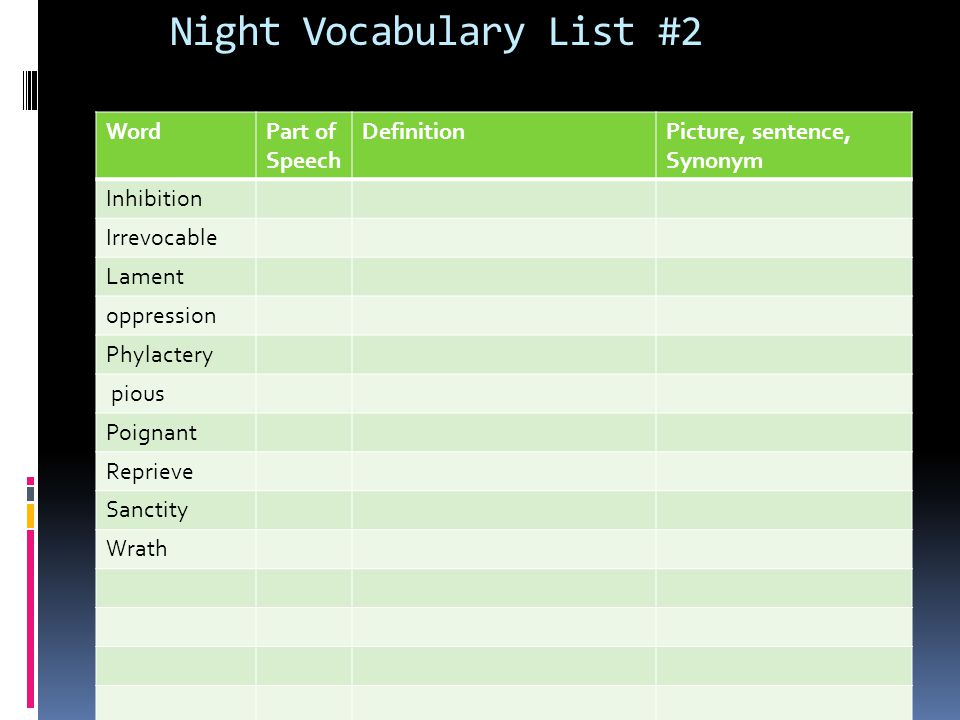Select the pious word cell
Viewport: 960px width, 720px height.
[x=176, y=394]
